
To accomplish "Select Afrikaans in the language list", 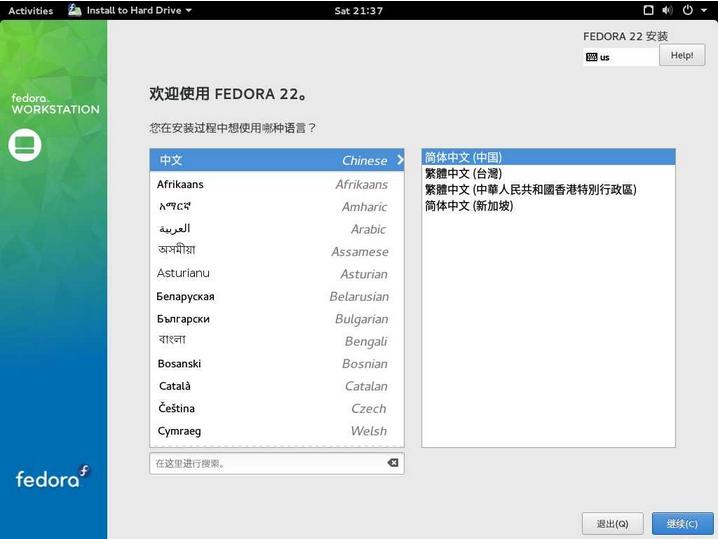I will coord(277,184).
